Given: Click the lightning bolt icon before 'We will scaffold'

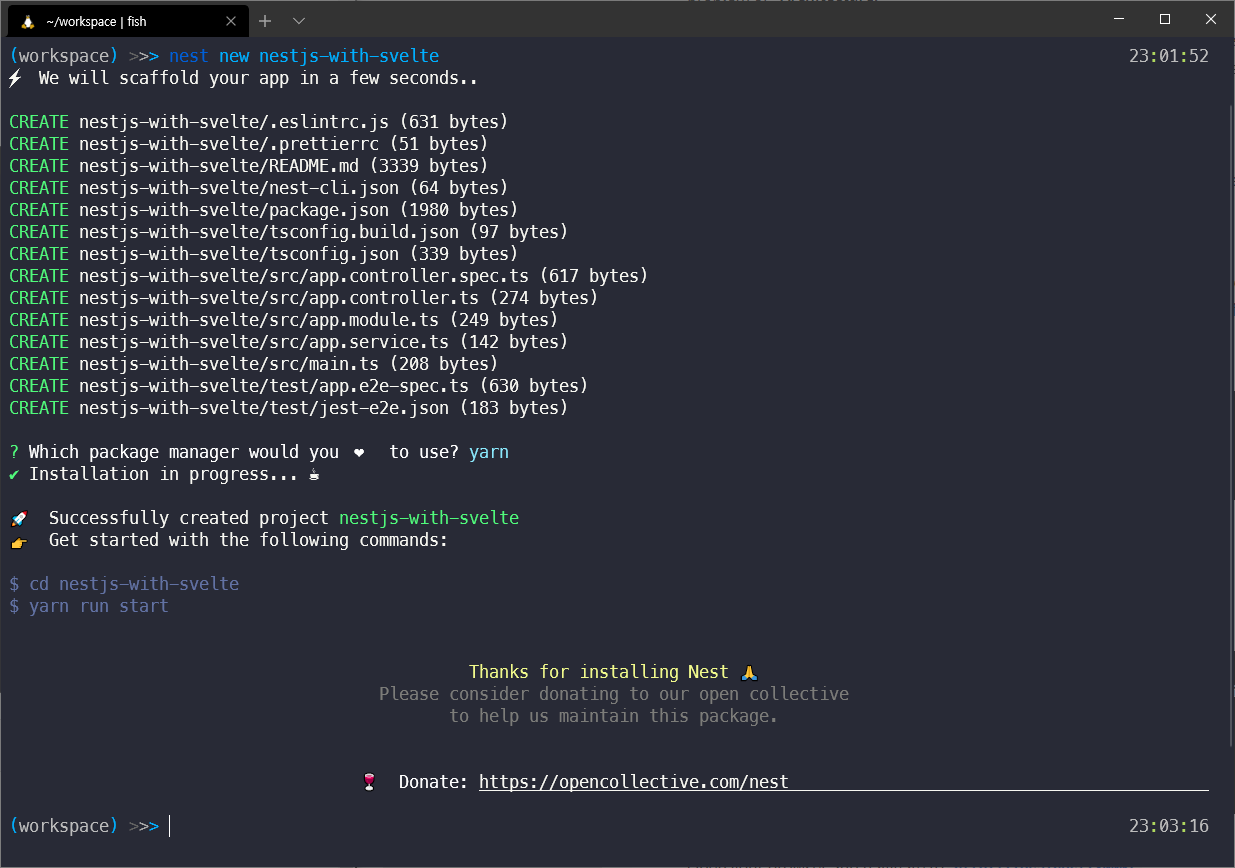Looking at the screenshot, I should 15,78.
